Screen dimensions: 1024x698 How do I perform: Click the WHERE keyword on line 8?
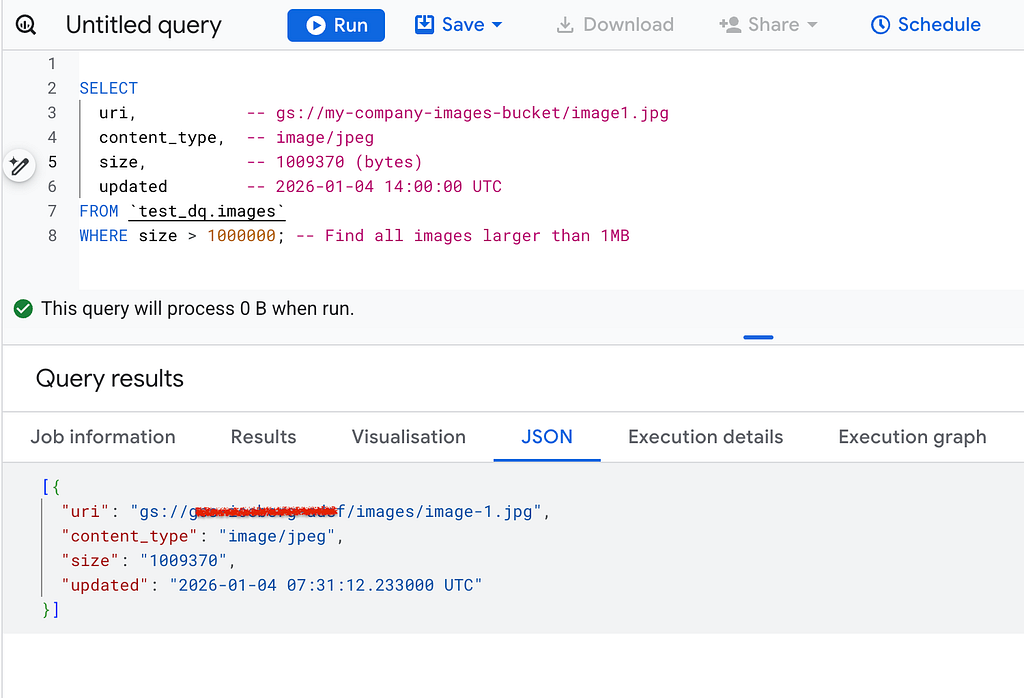(103, 236)
